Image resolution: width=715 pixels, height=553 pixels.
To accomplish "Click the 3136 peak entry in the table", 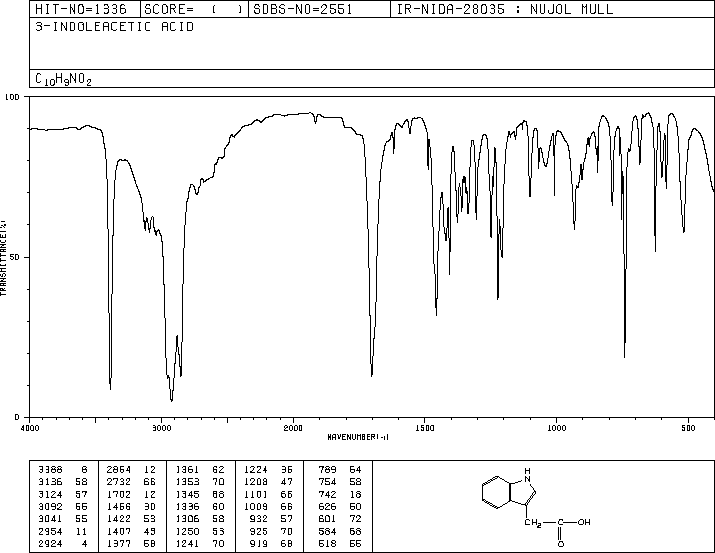I will coord(63,482).
